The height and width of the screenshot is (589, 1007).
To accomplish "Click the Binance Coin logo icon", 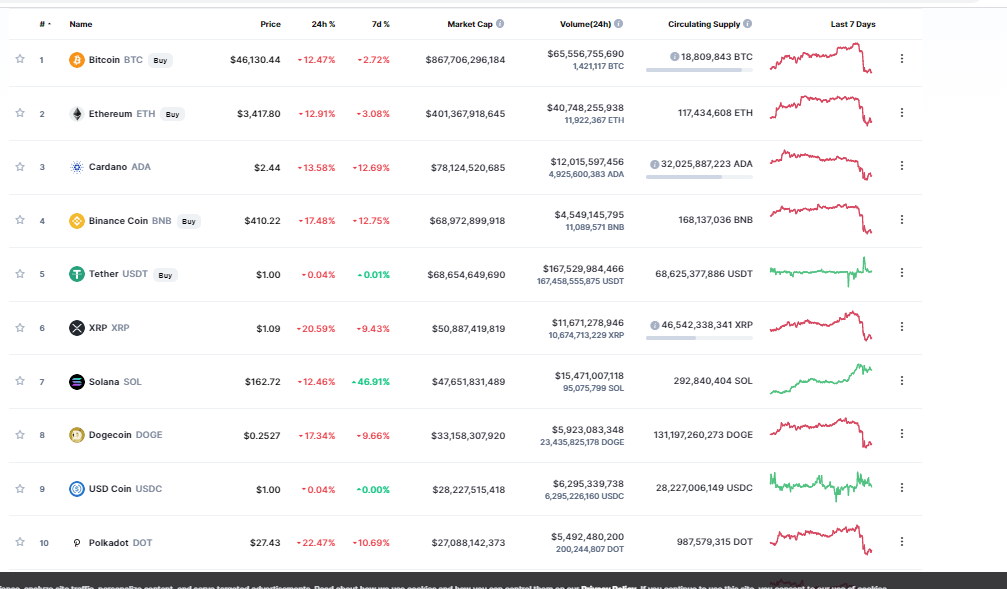I will click(76, 221).
